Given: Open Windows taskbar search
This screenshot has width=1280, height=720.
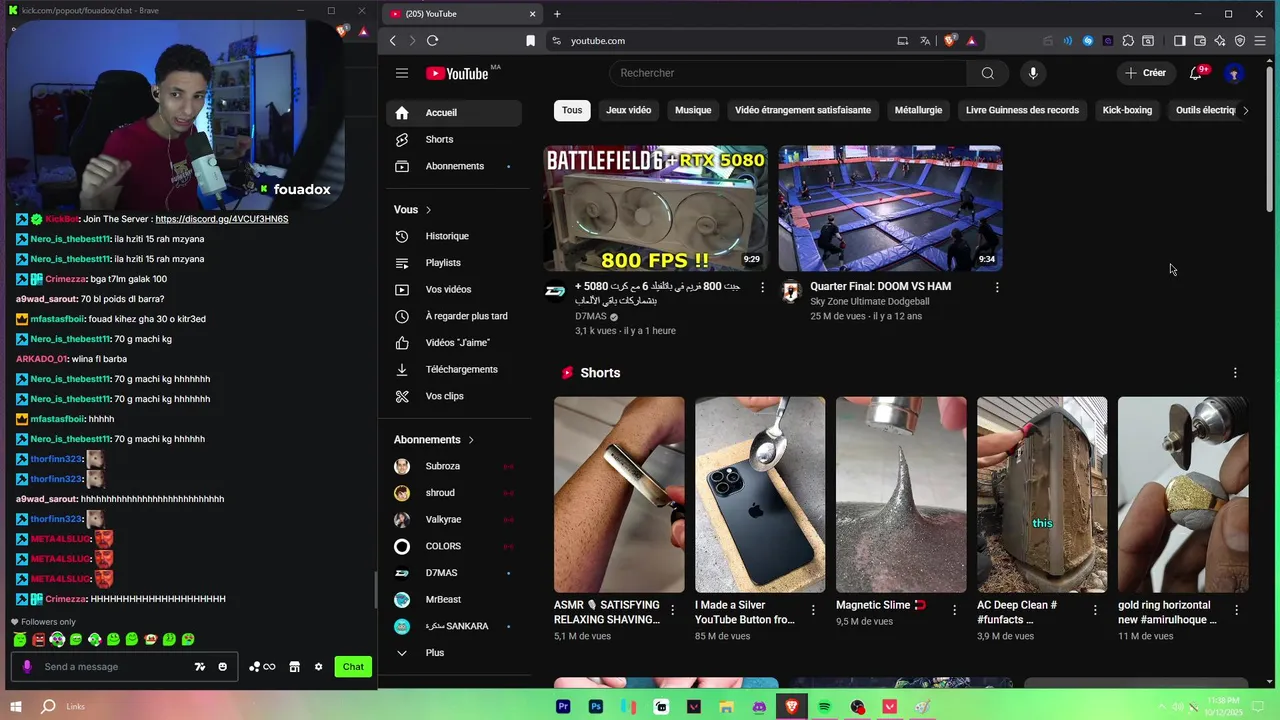Looking at the screenshot, I should click(48, 707).
